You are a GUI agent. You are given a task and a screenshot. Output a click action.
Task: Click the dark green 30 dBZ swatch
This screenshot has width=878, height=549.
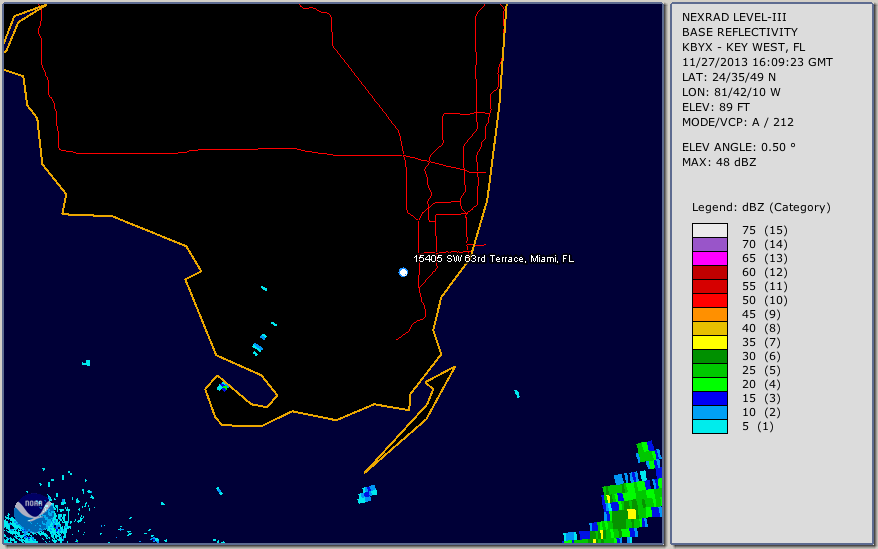coord(709,356)
